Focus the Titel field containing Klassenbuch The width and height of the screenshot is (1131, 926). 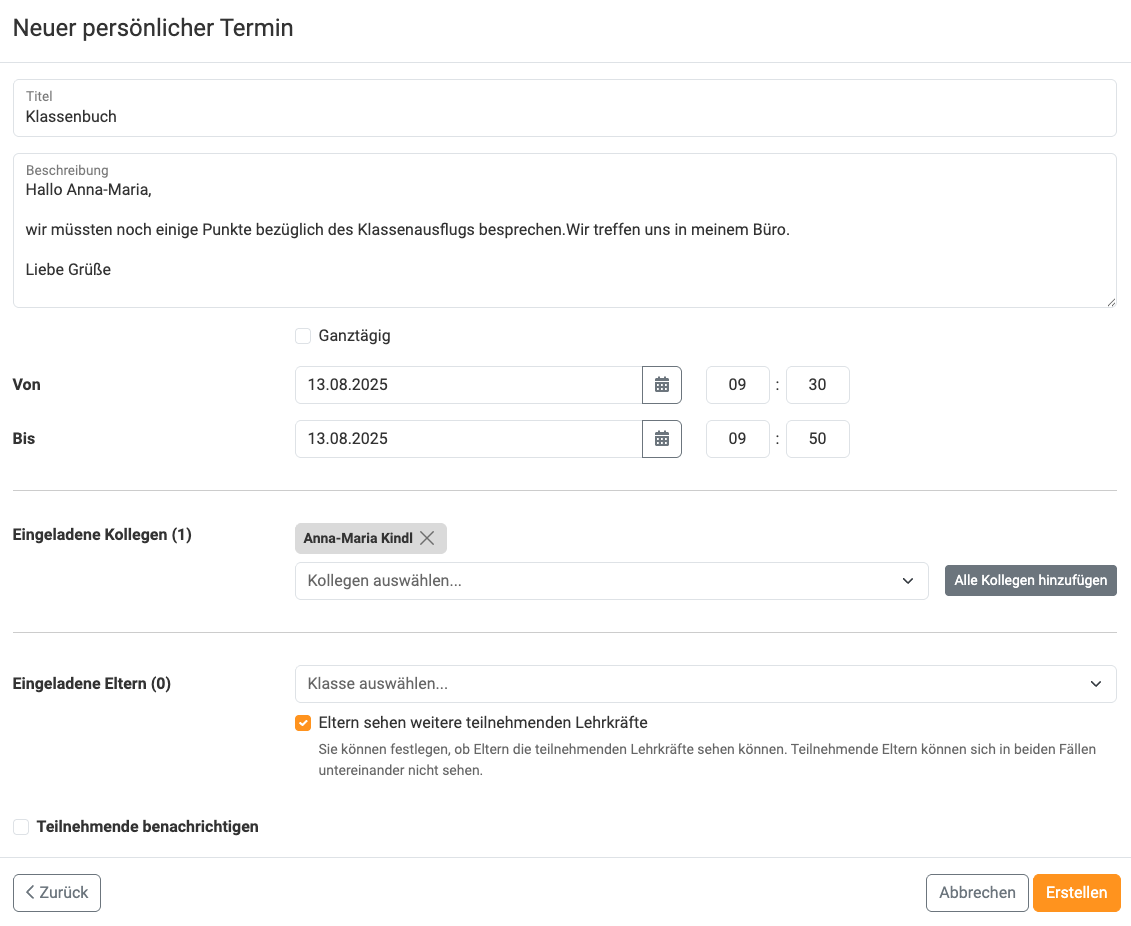coord(565,108)
